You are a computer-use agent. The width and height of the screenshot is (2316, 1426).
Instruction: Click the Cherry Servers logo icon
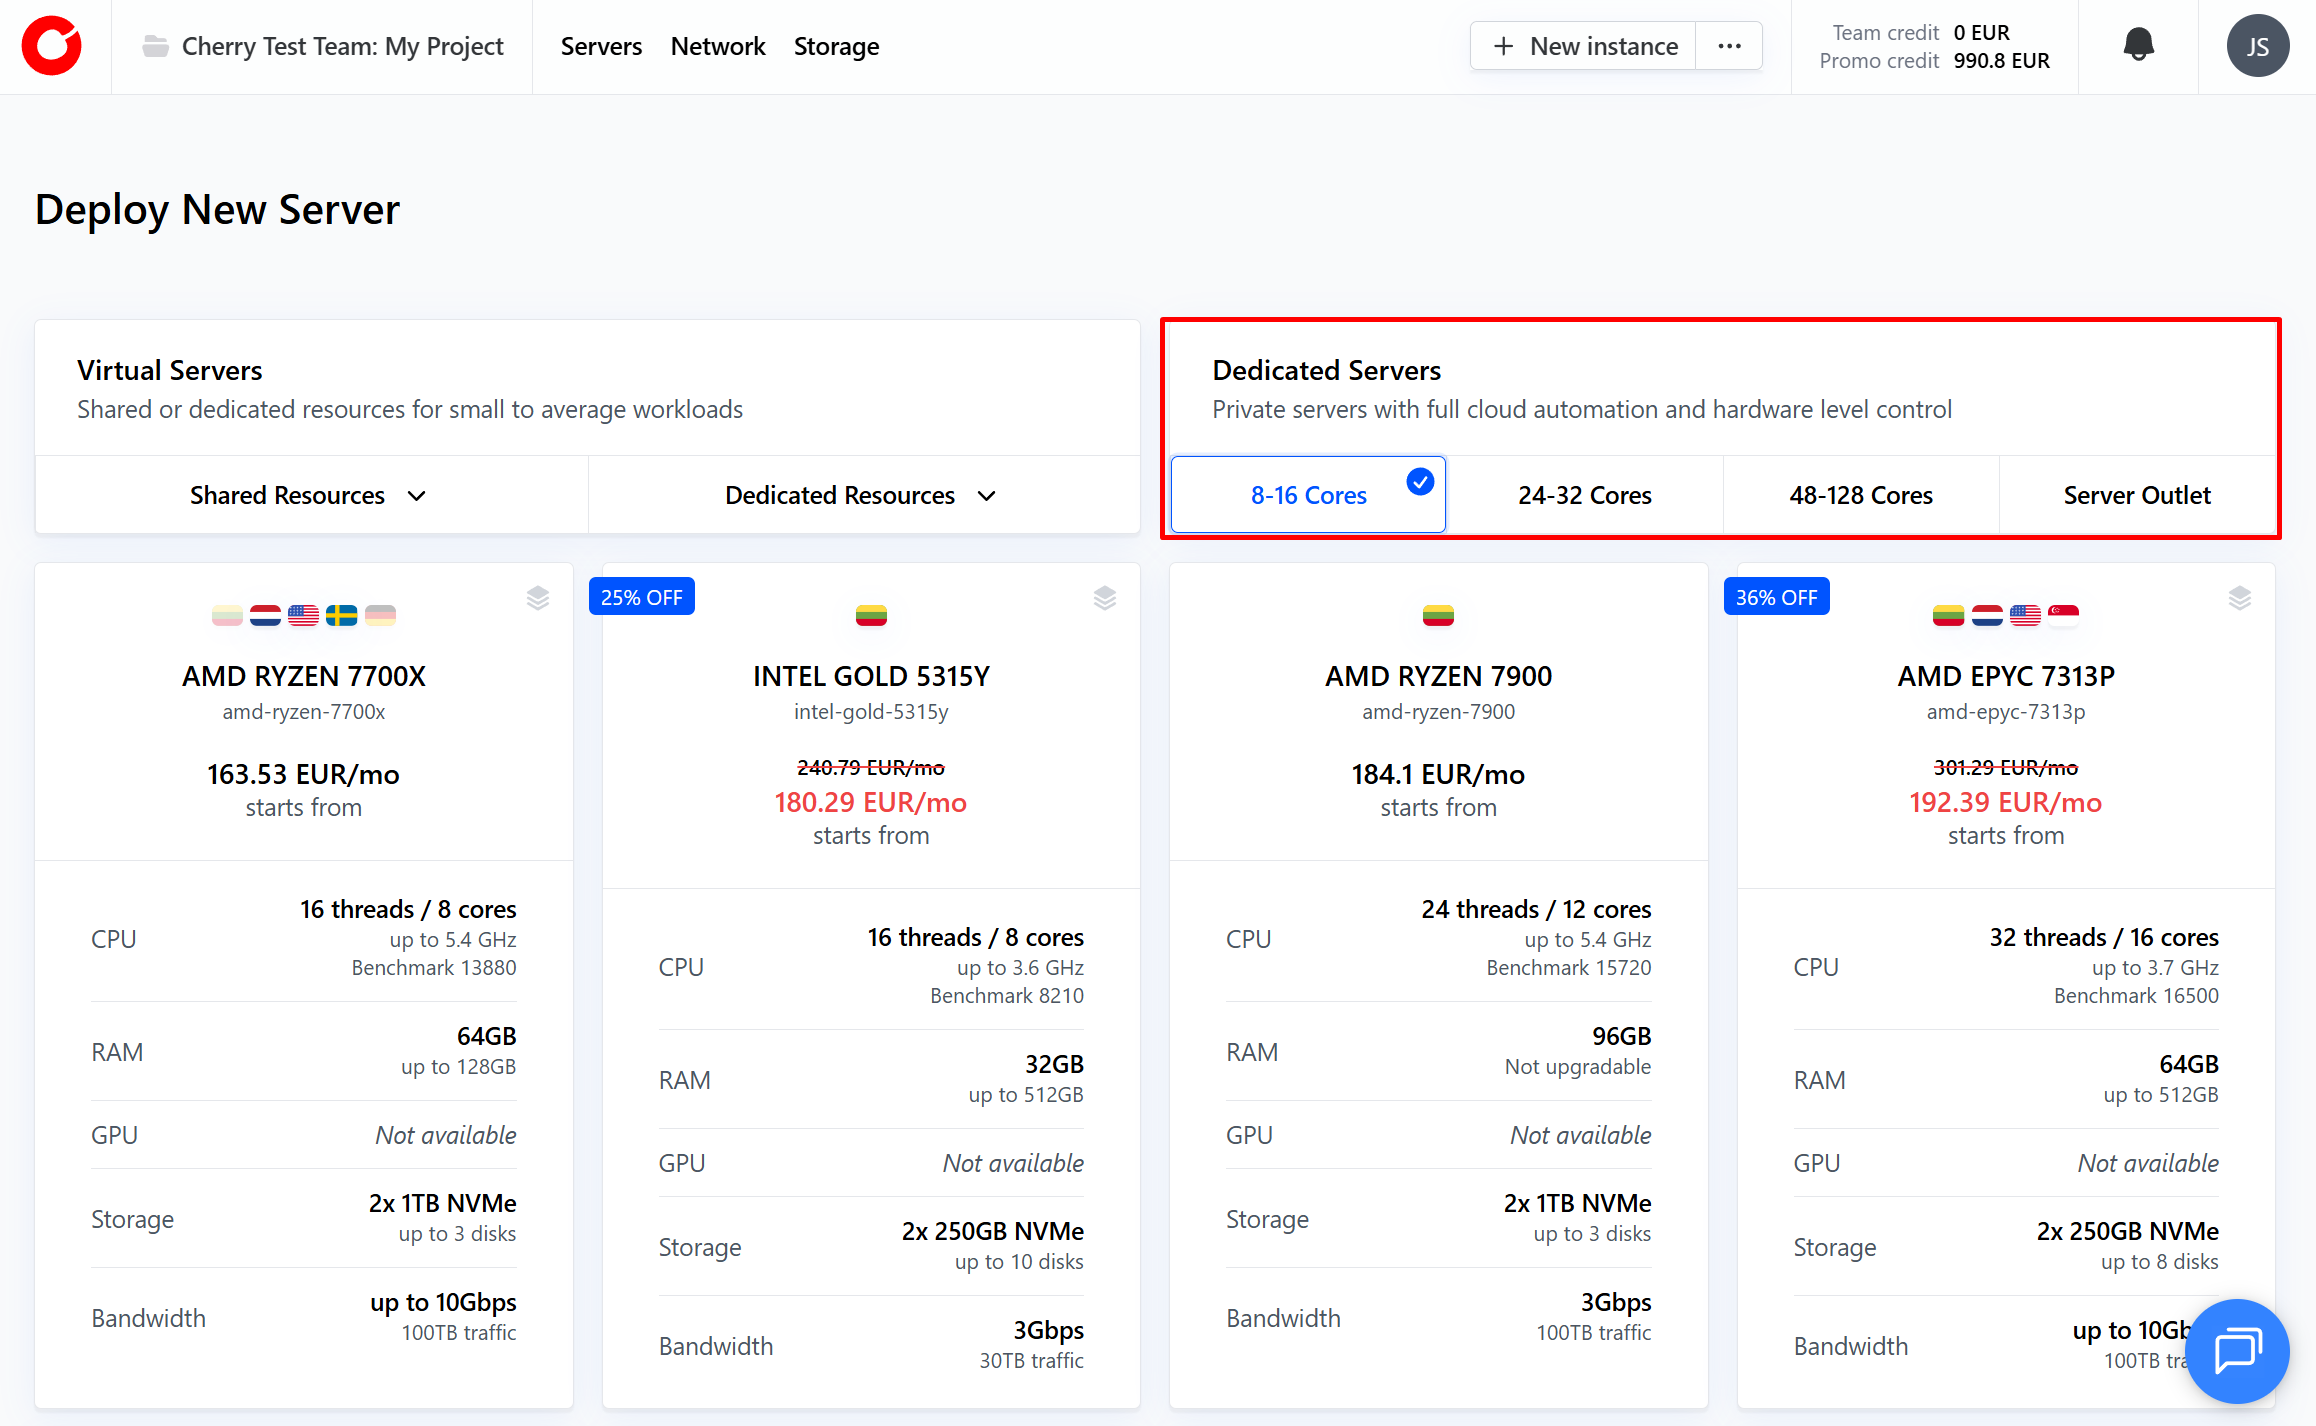(52, 46)
